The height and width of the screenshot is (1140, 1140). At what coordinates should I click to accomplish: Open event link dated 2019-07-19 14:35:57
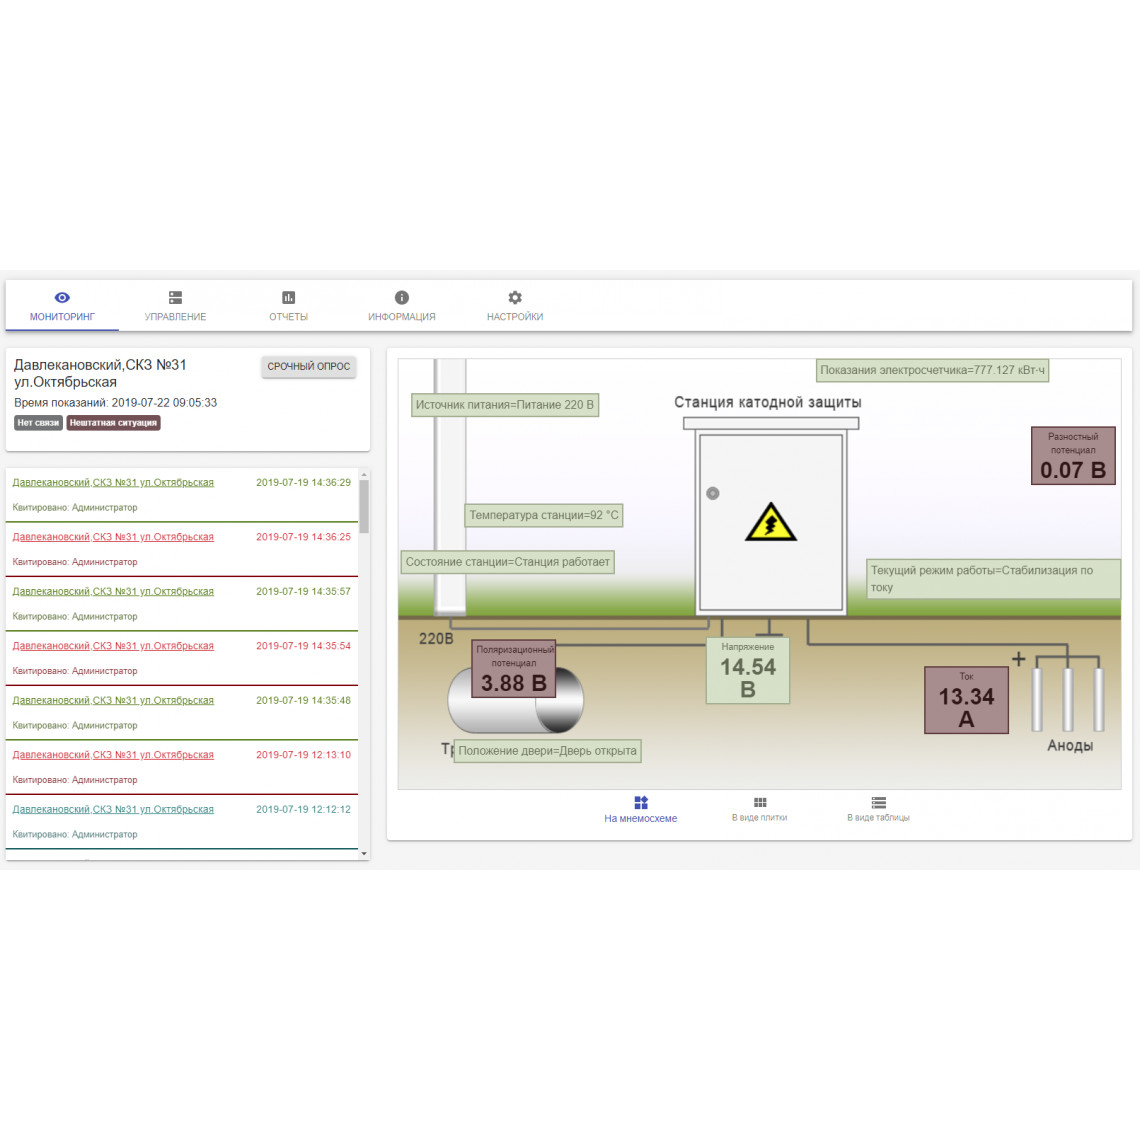pyautogui.click(x=113, y=592)
